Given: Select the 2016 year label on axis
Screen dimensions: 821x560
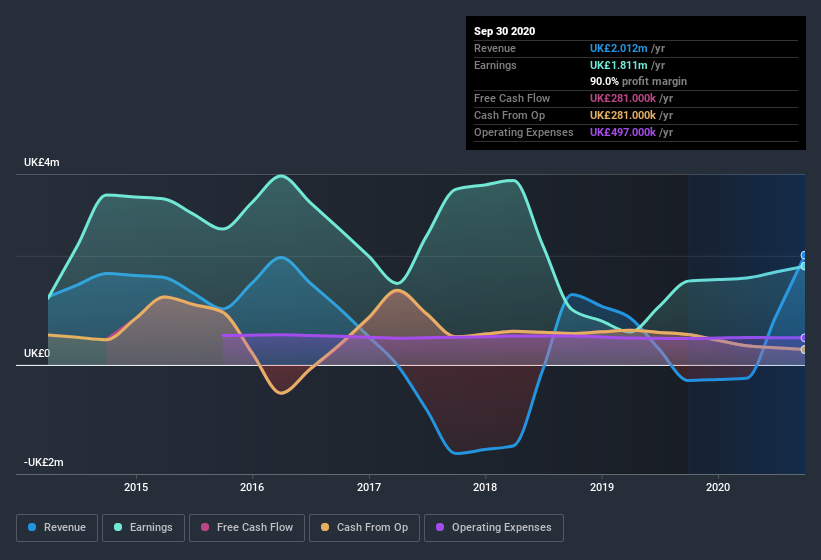Looking at the screenshot, I should tap(252, 487).
